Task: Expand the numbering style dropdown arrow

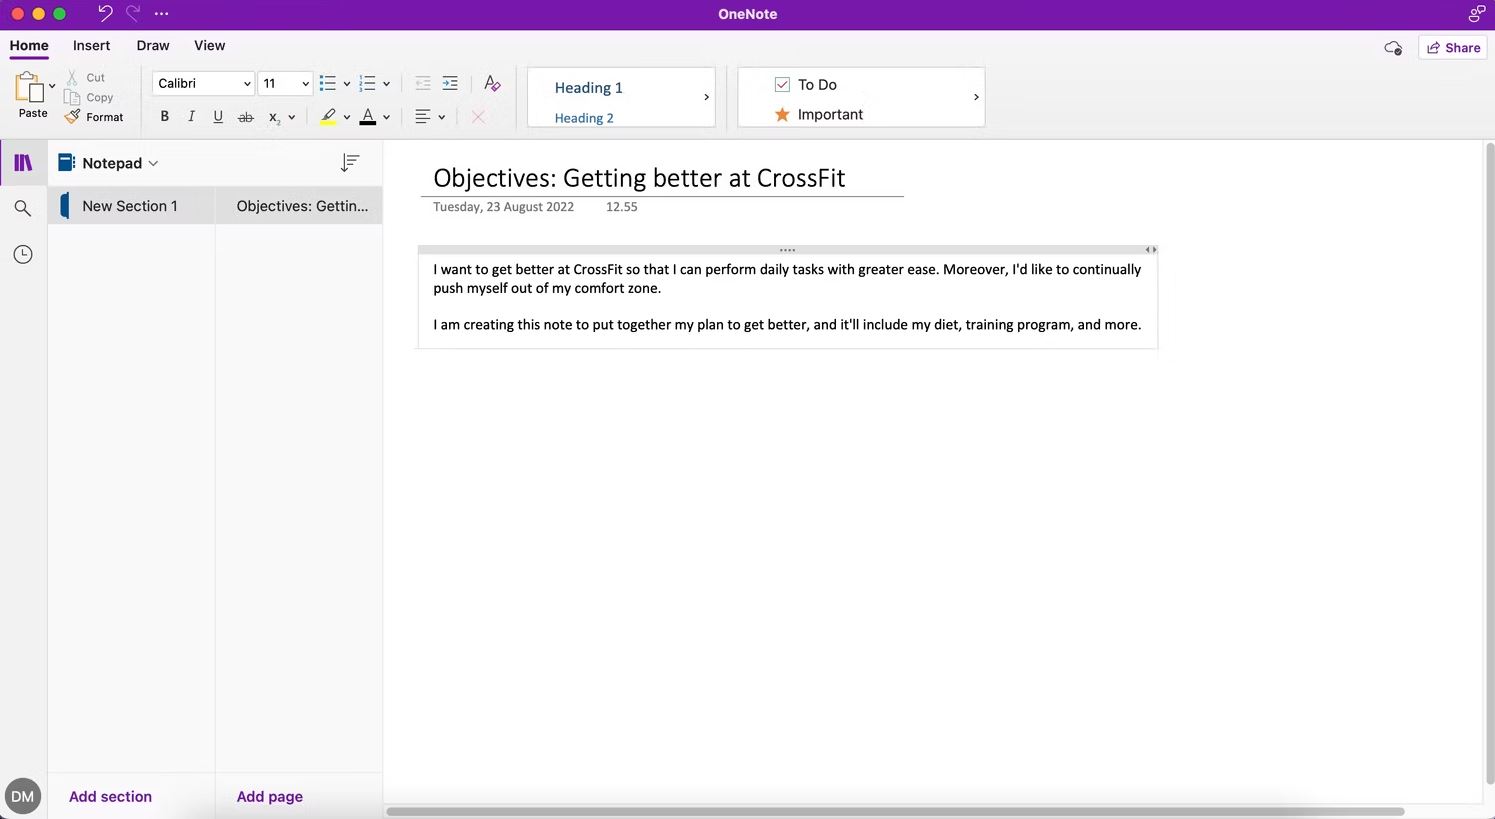Action: pyautogui.click(x=386, y=84)
